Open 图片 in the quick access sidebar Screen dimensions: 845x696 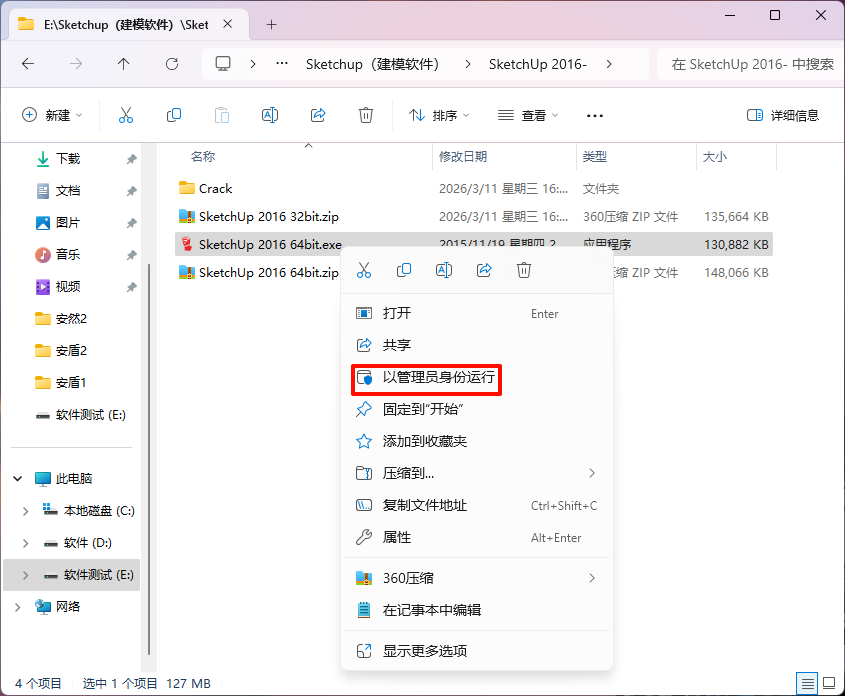tap(68, 222)
